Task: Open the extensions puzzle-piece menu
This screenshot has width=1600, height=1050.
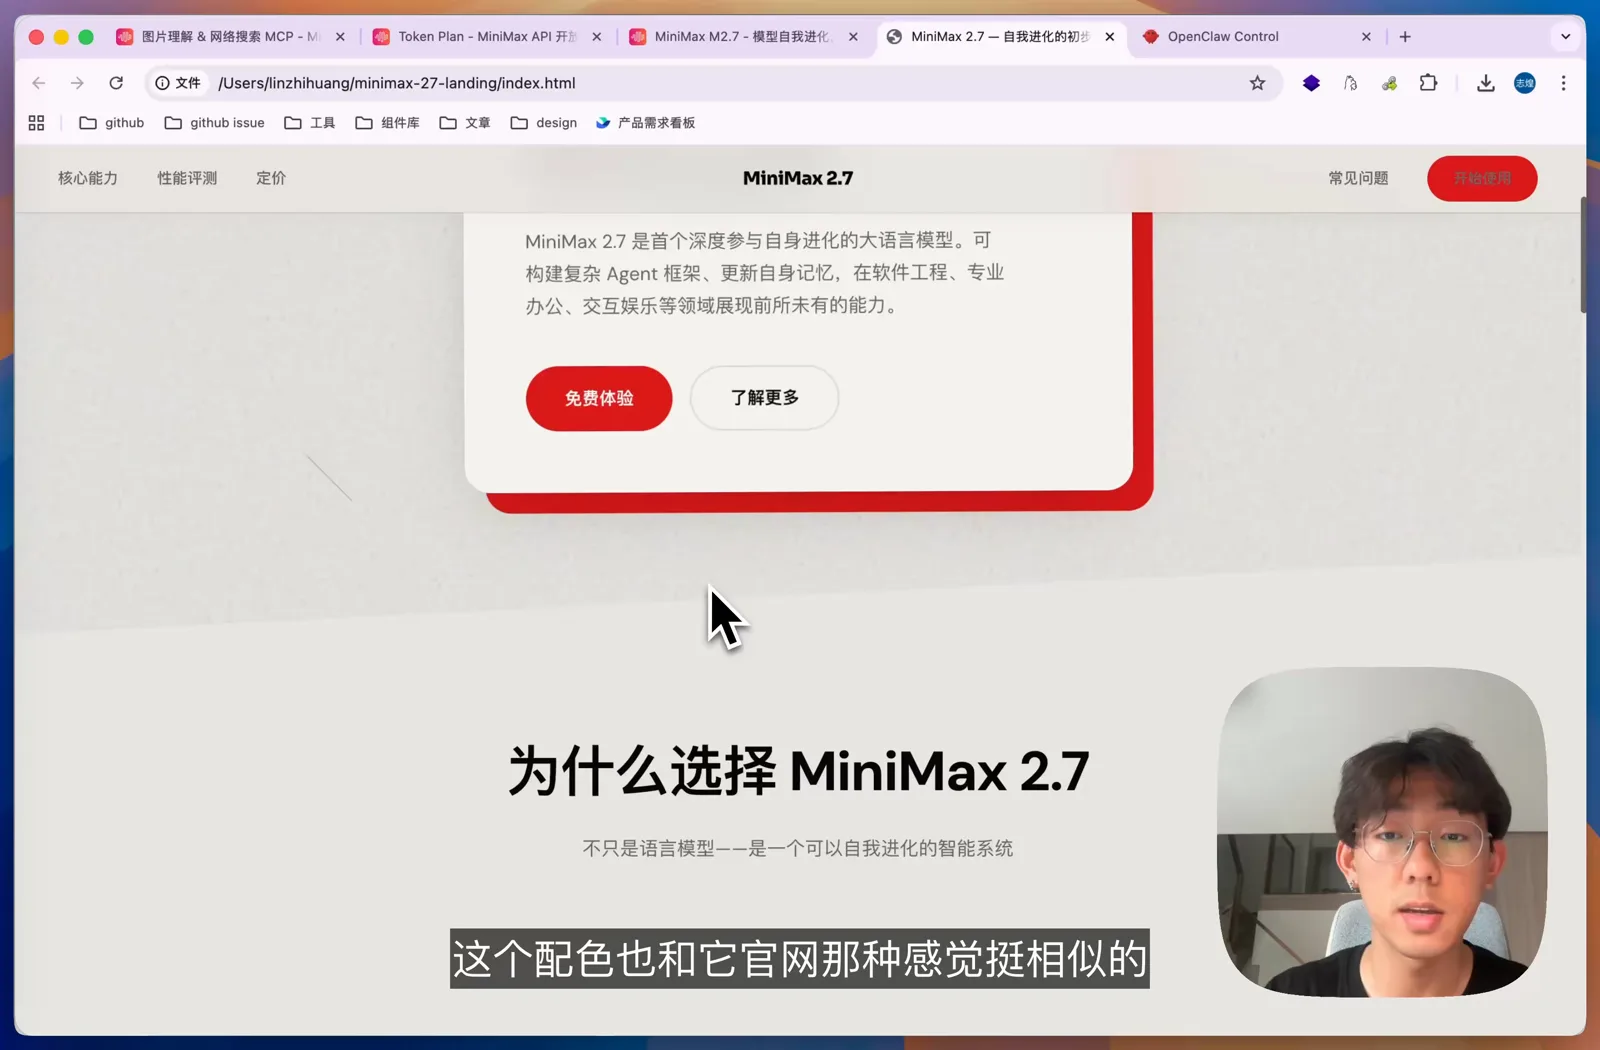Action: [x=1428, y=83]
